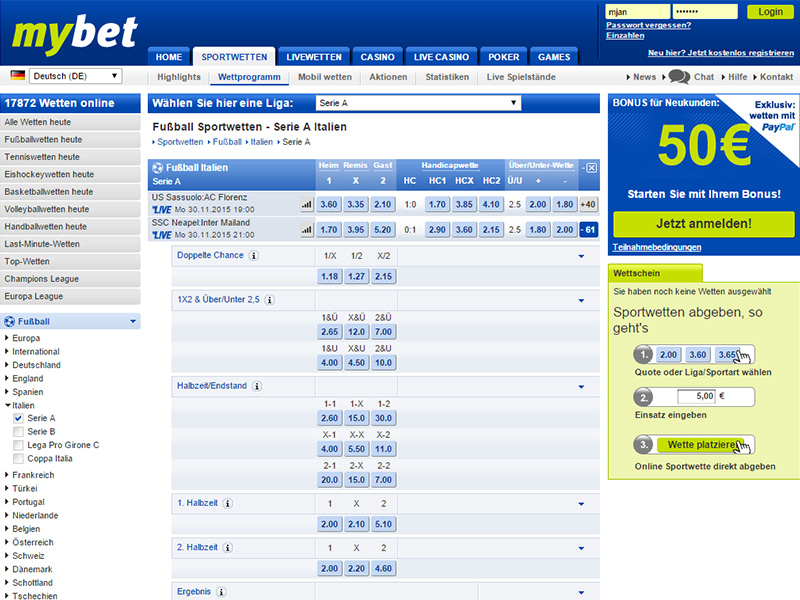Open the LIVEWETTEN tab
The width and height of the screenshot is (800, 600).
click(314, 57)
